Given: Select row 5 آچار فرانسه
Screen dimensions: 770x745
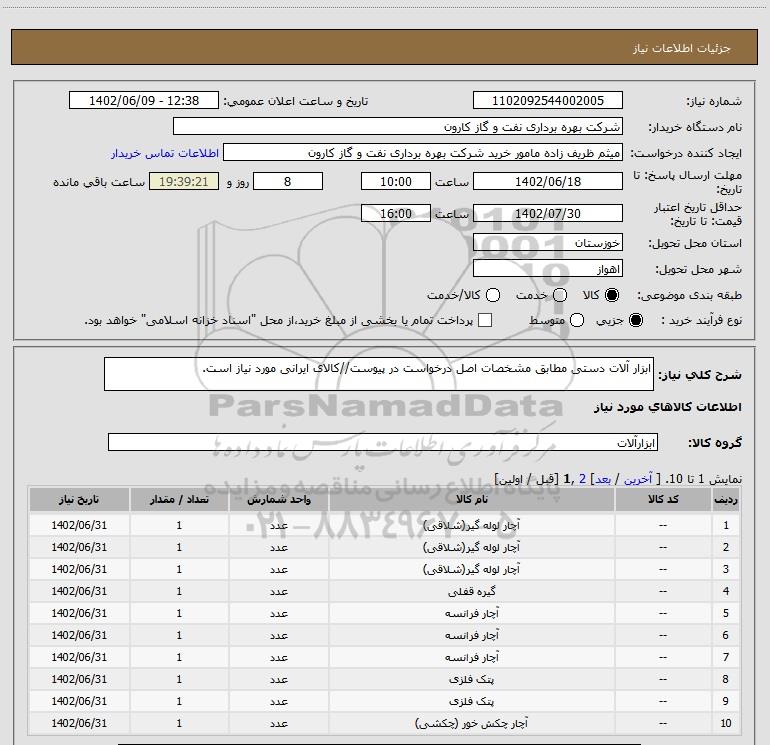Looking at the screenshot, I should point(384,613).
